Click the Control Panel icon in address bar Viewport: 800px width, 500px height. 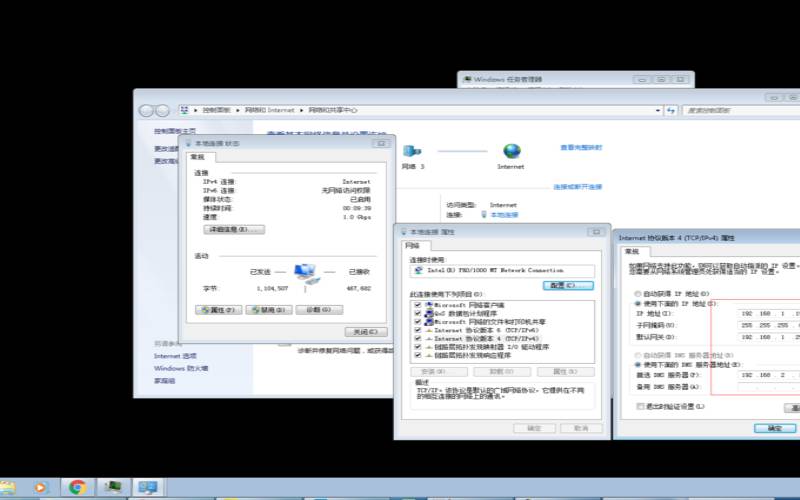185,110
